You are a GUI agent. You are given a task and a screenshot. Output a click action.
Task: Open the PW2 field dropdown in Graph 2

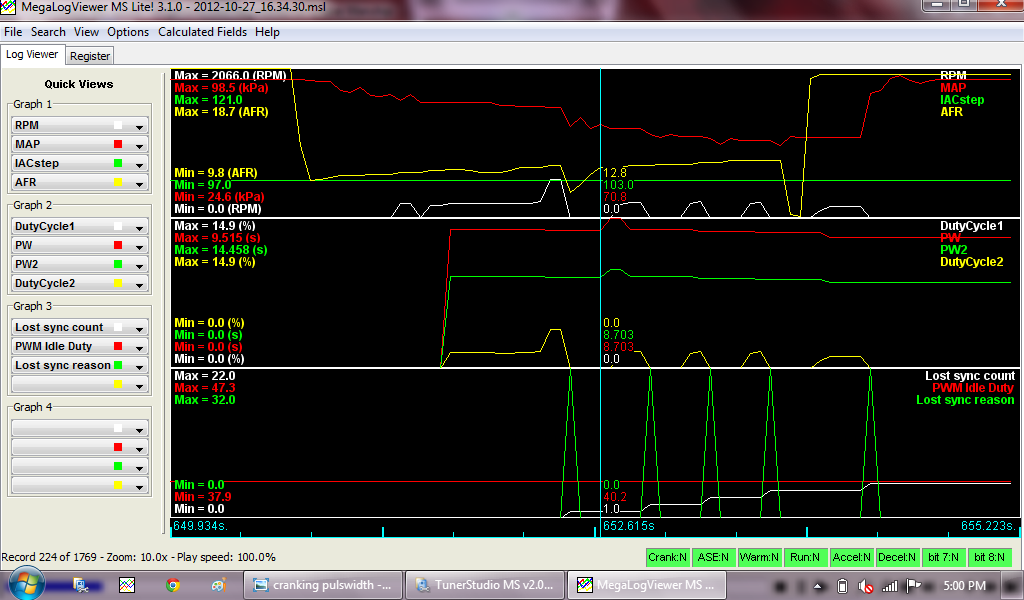[140, 265]
